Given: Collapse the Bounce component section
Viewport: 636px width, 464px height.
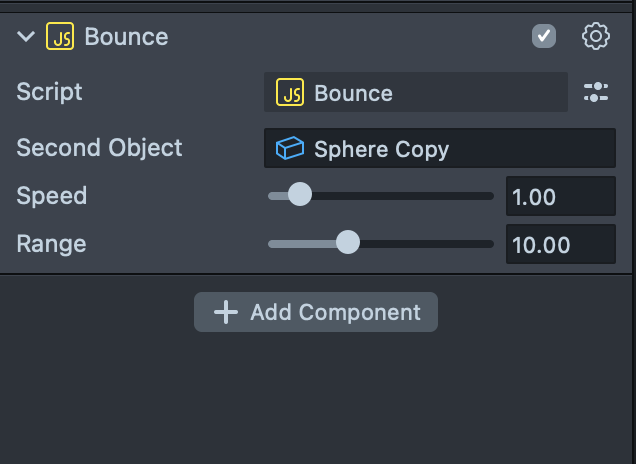Looking at the screenshot, I should click(26, 37).
